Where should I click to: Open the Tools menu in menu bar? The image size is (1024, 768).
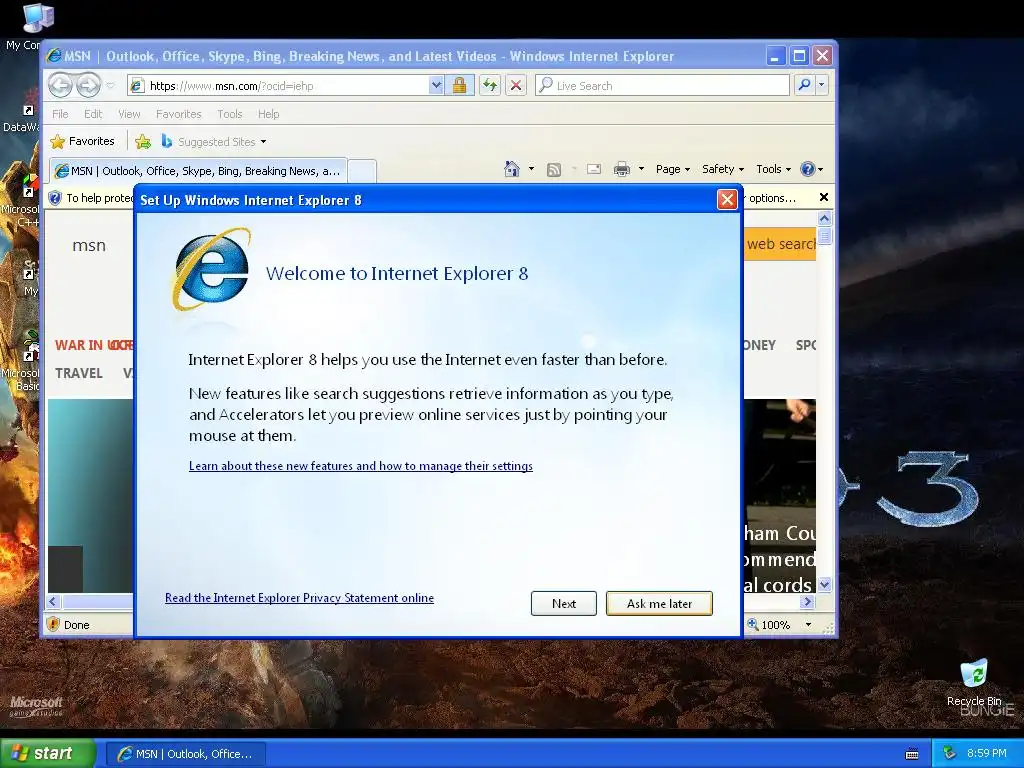tap(230, 114)
